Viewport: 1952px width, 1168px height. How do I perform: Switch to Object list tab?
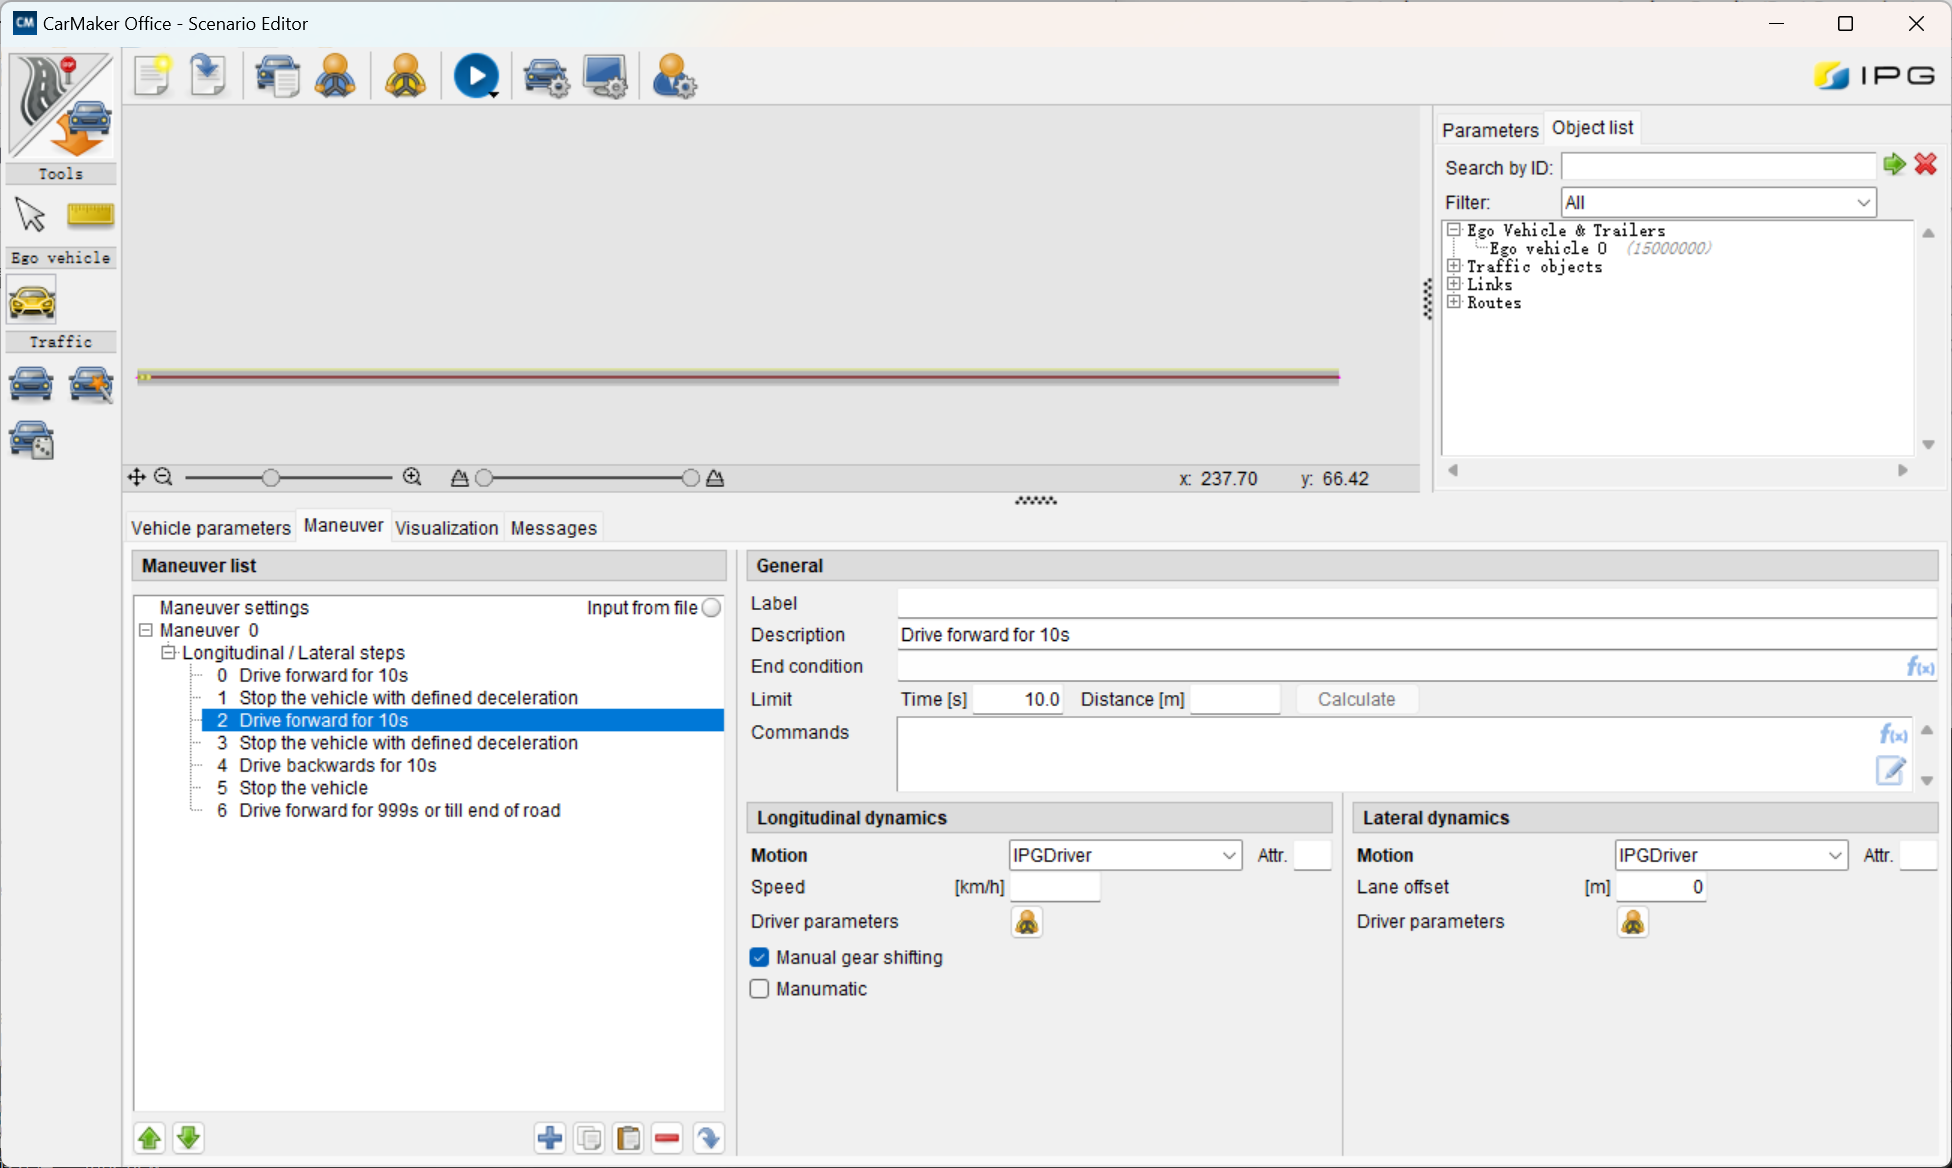coord(1592,128)
